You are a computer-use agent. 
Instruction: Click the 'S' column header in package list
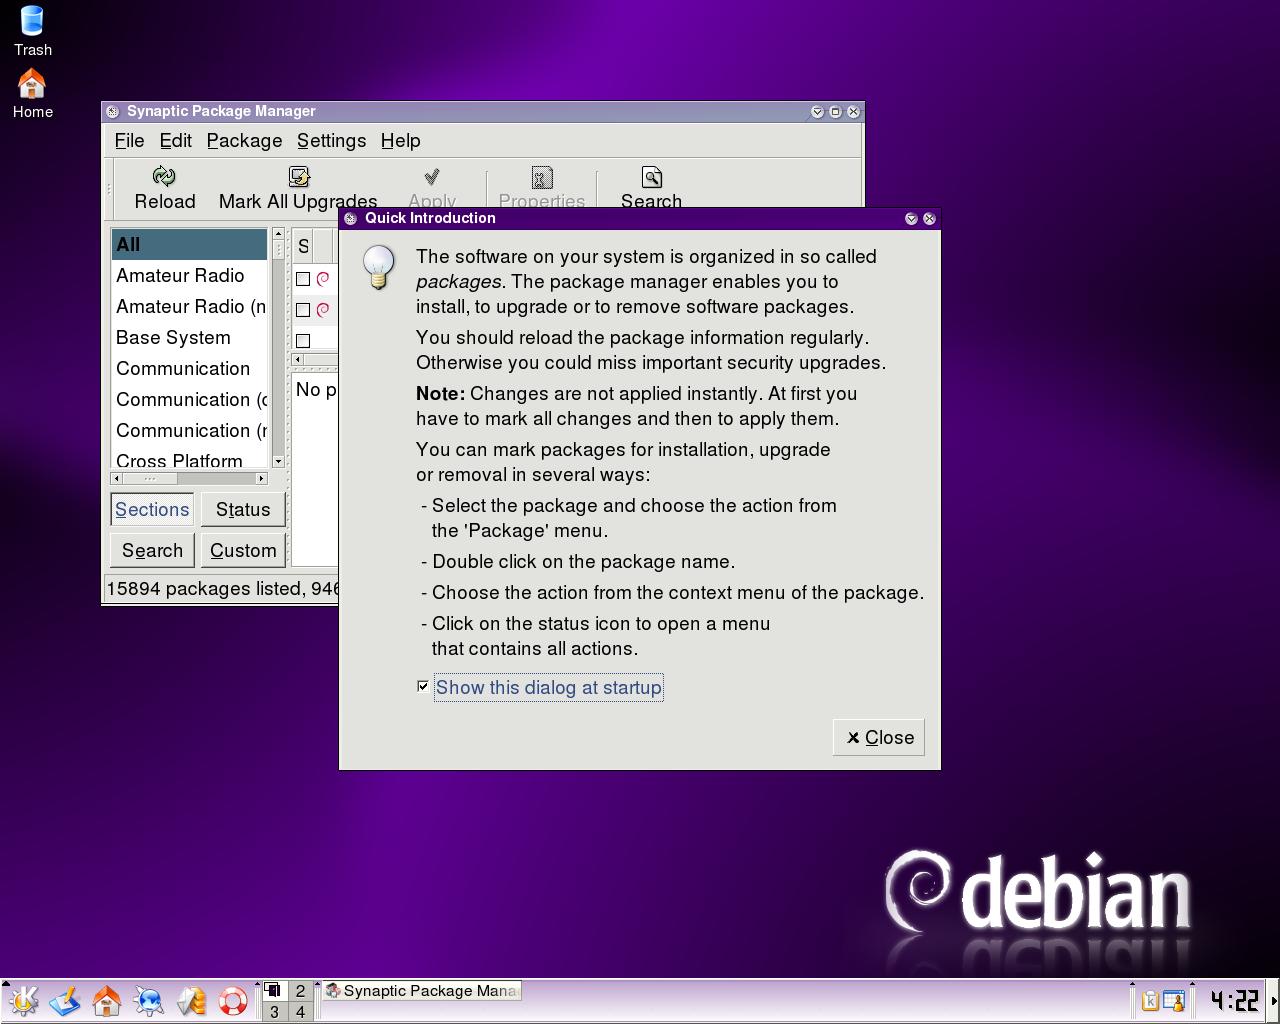point(304,246)
